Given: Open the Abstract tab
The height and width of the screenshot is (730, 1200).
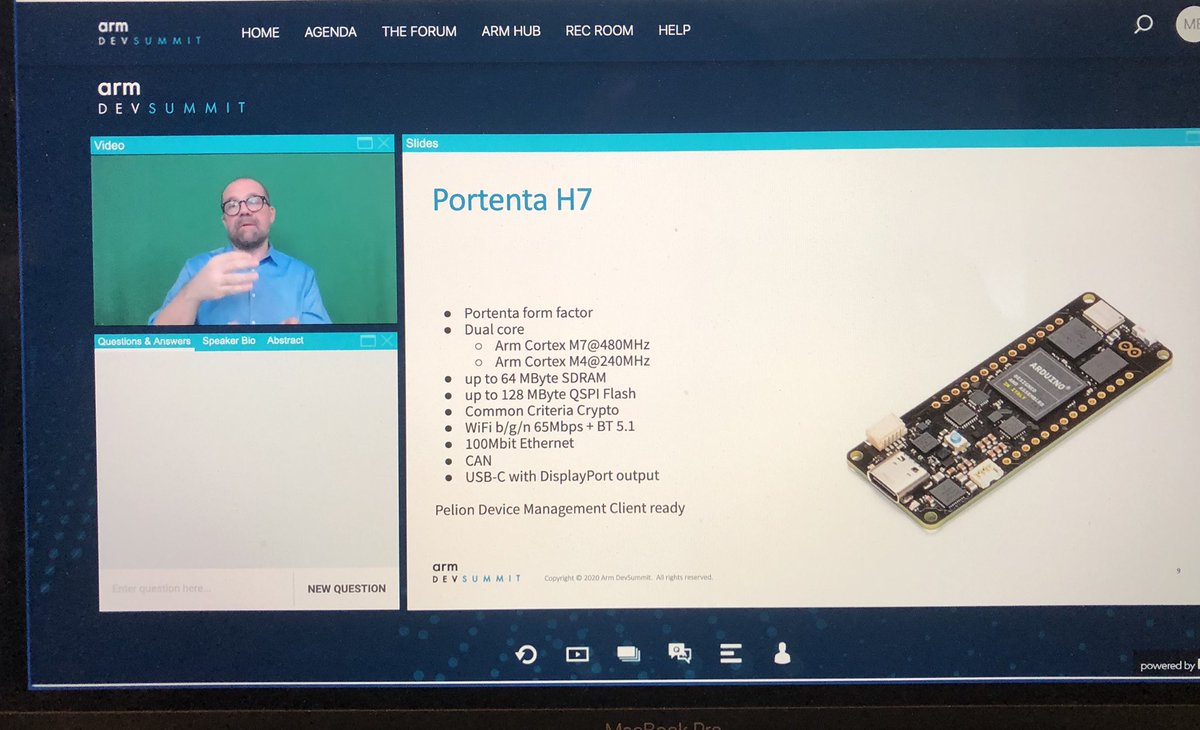Looking at the screenshot, I should click(x=284, y=340).
